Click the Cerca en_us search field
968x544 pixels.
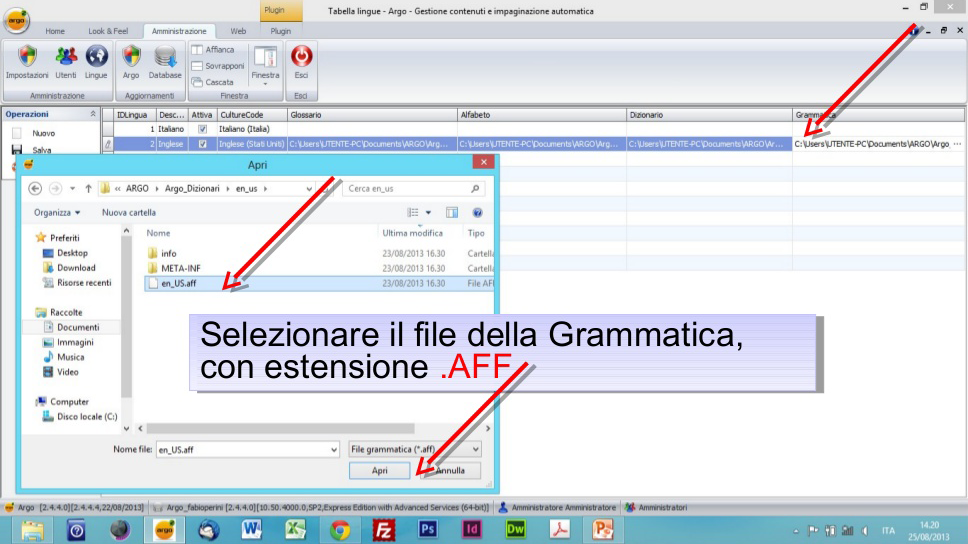tap(412, 188)
